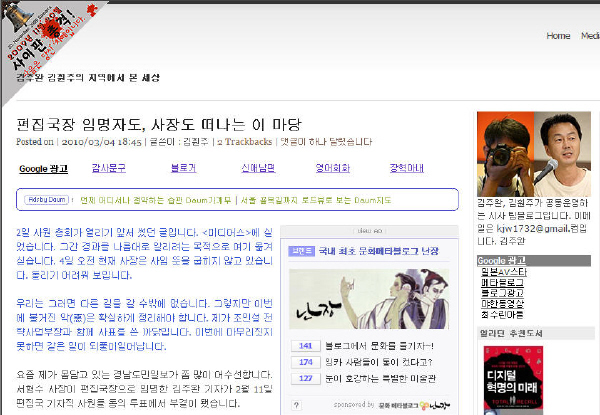Screen dimensions: 600x415
Task: Click the Google 광고 label above the post
Action: (x=44, y=169)
